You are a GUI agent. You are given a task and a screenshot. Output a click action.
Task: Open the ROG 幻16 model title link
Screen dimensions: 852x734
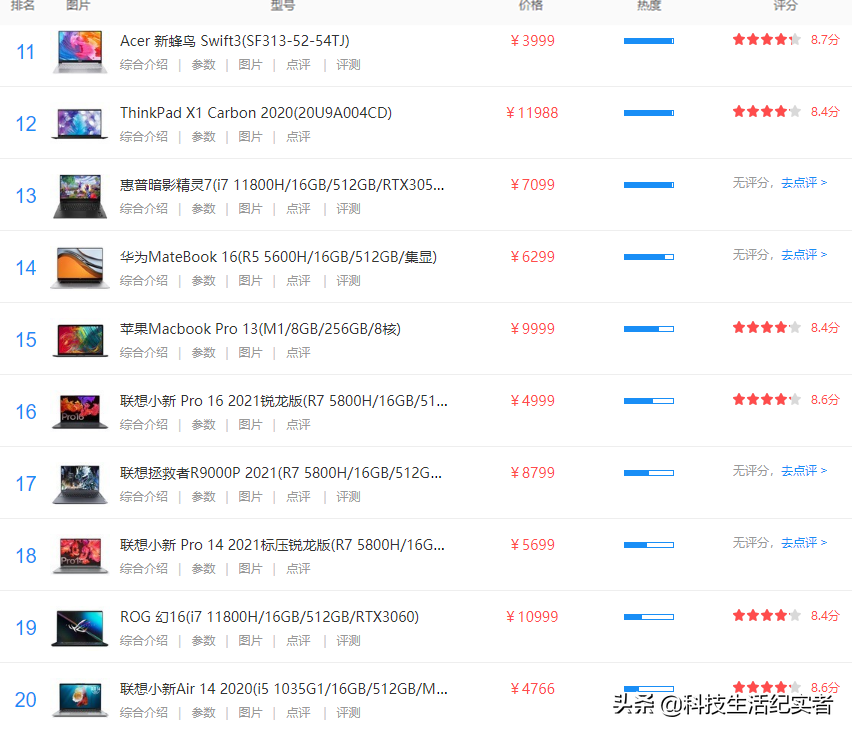click(270, 617)
